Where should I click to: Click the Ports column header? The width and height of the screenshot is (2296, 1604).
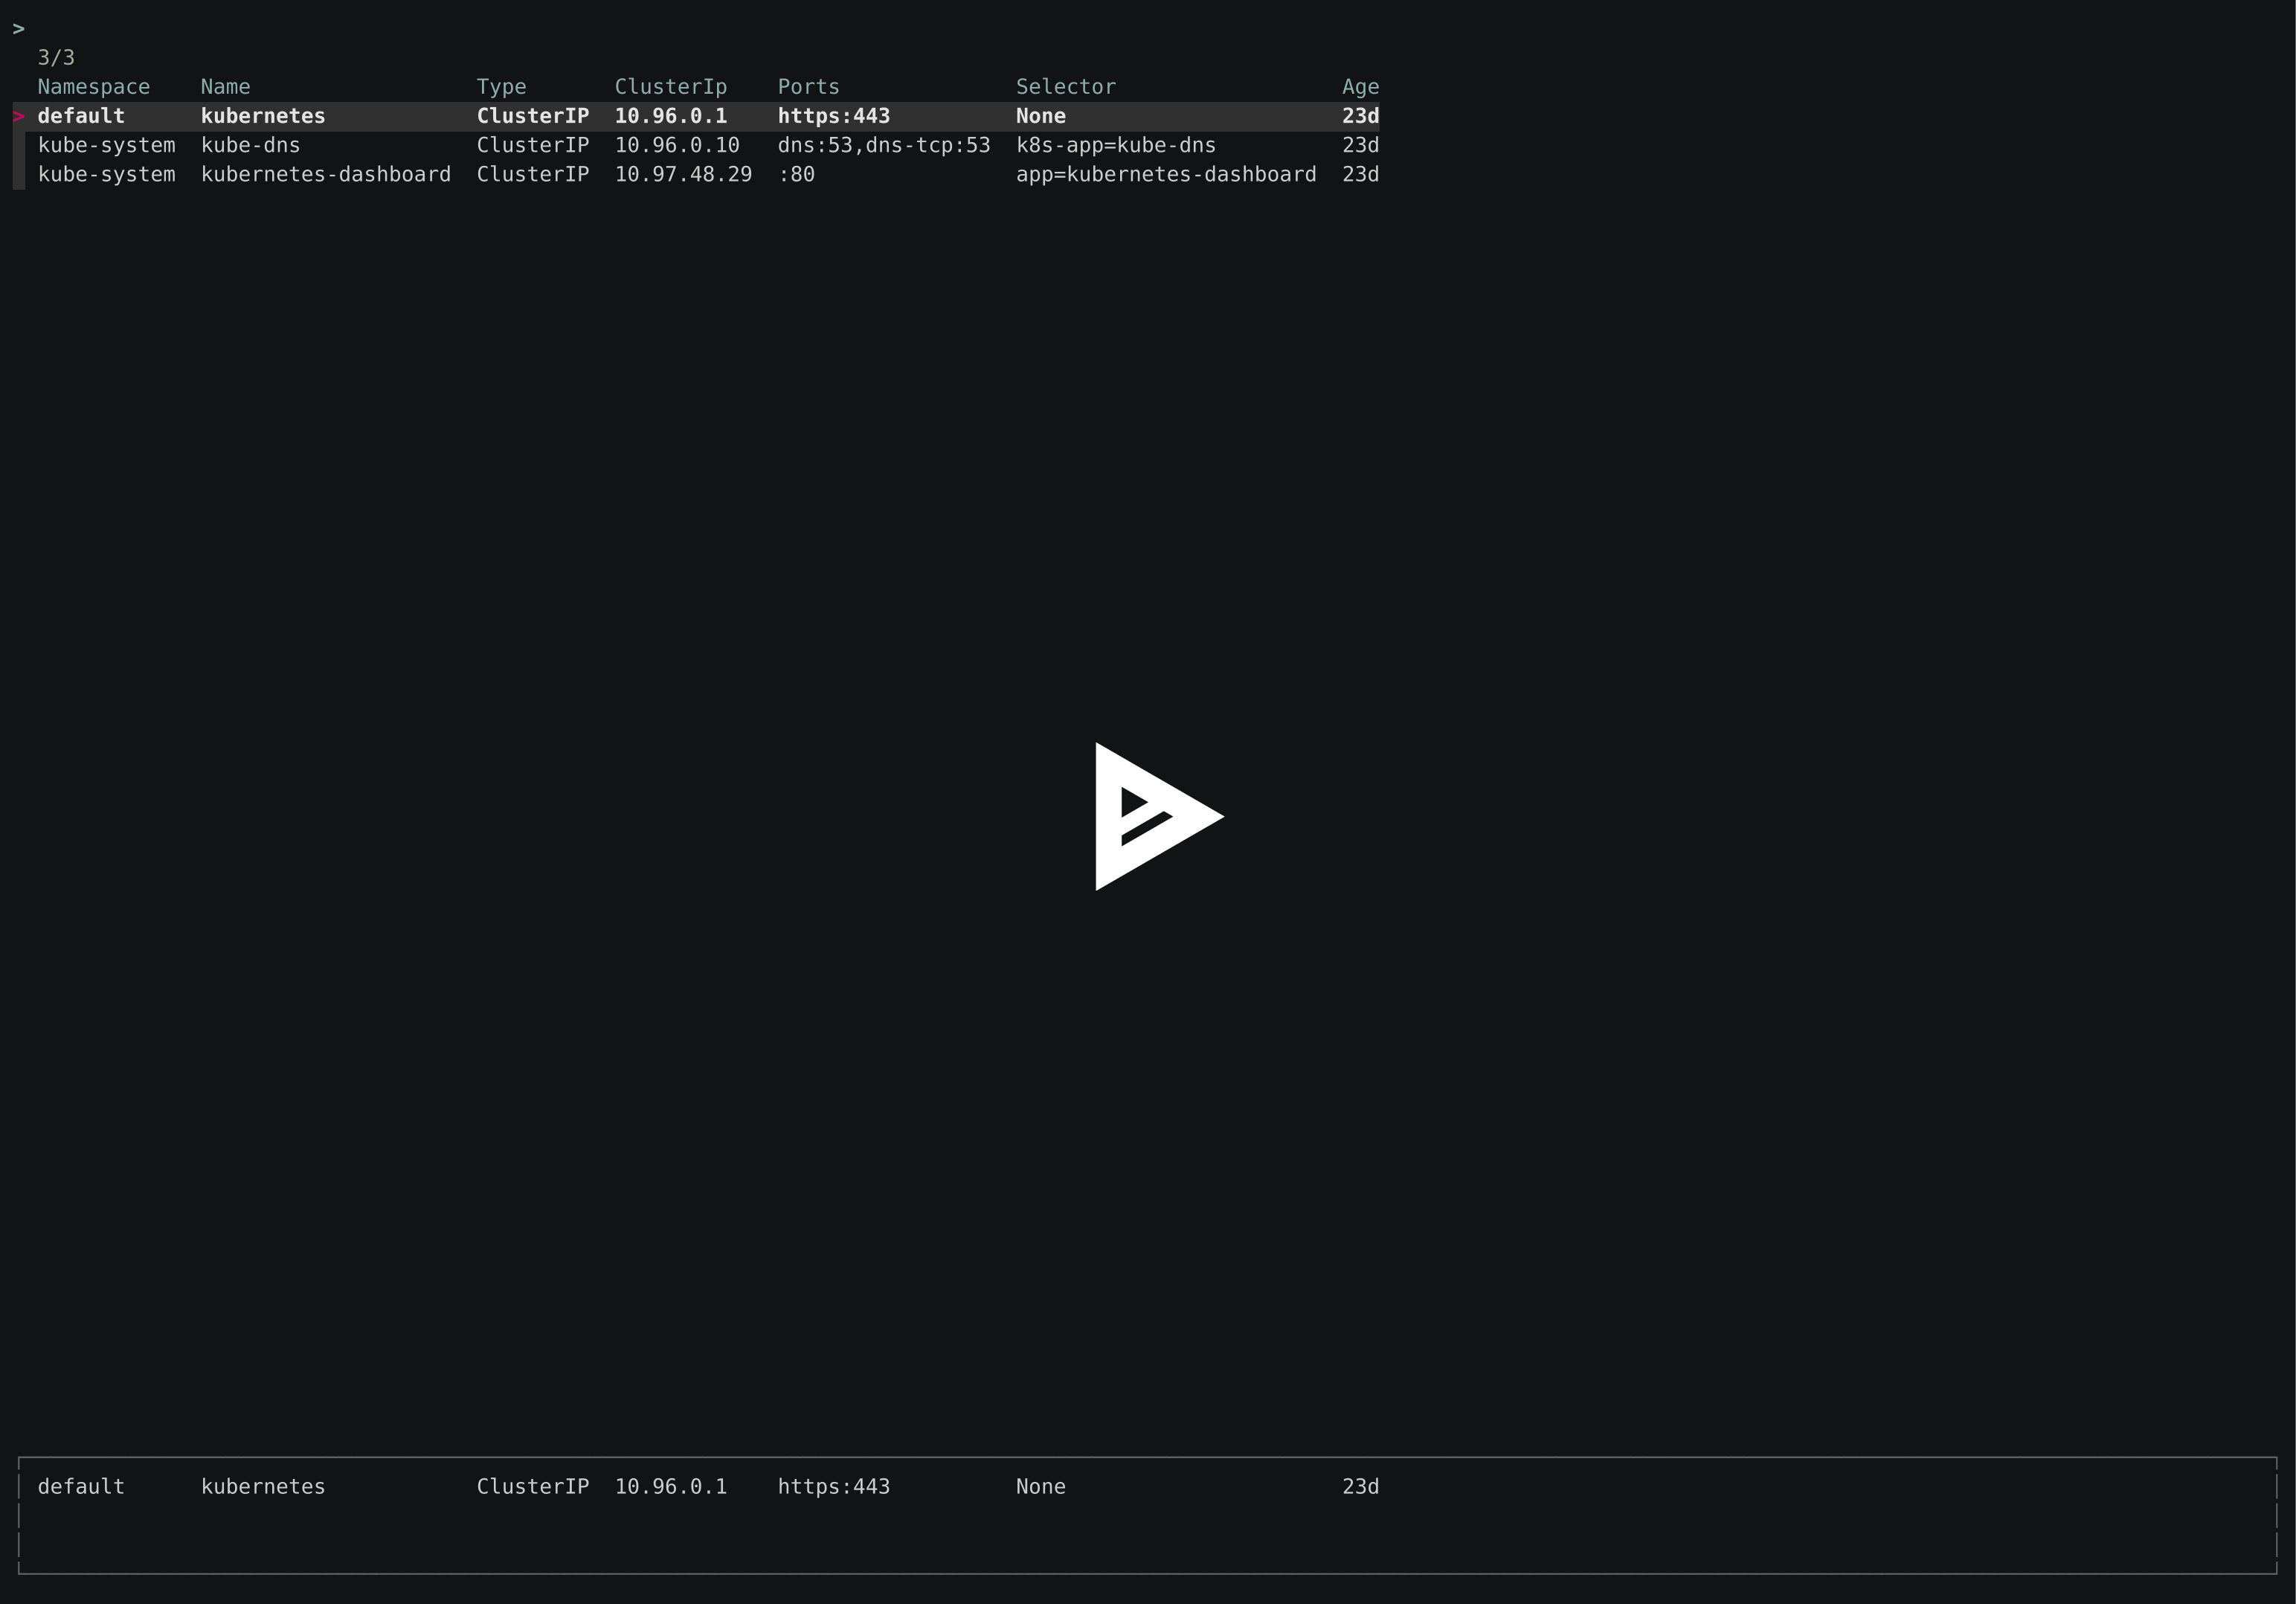click(x=809, y=87)
